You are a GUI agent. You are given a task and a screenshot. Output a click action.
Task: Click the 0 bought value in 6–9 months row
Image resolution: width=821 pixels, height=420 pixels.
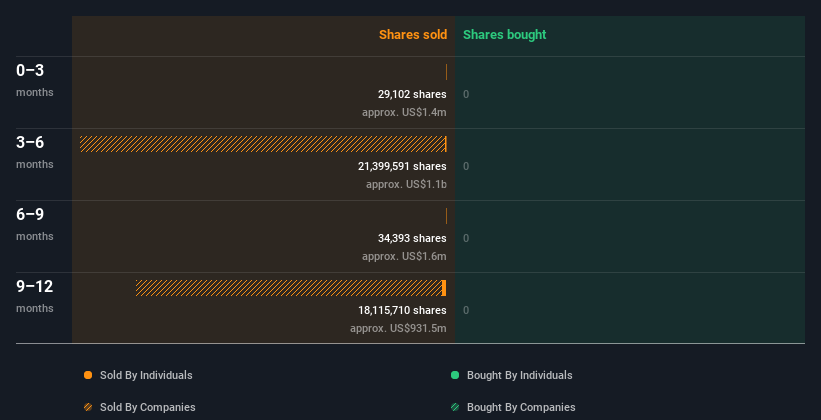466,238
